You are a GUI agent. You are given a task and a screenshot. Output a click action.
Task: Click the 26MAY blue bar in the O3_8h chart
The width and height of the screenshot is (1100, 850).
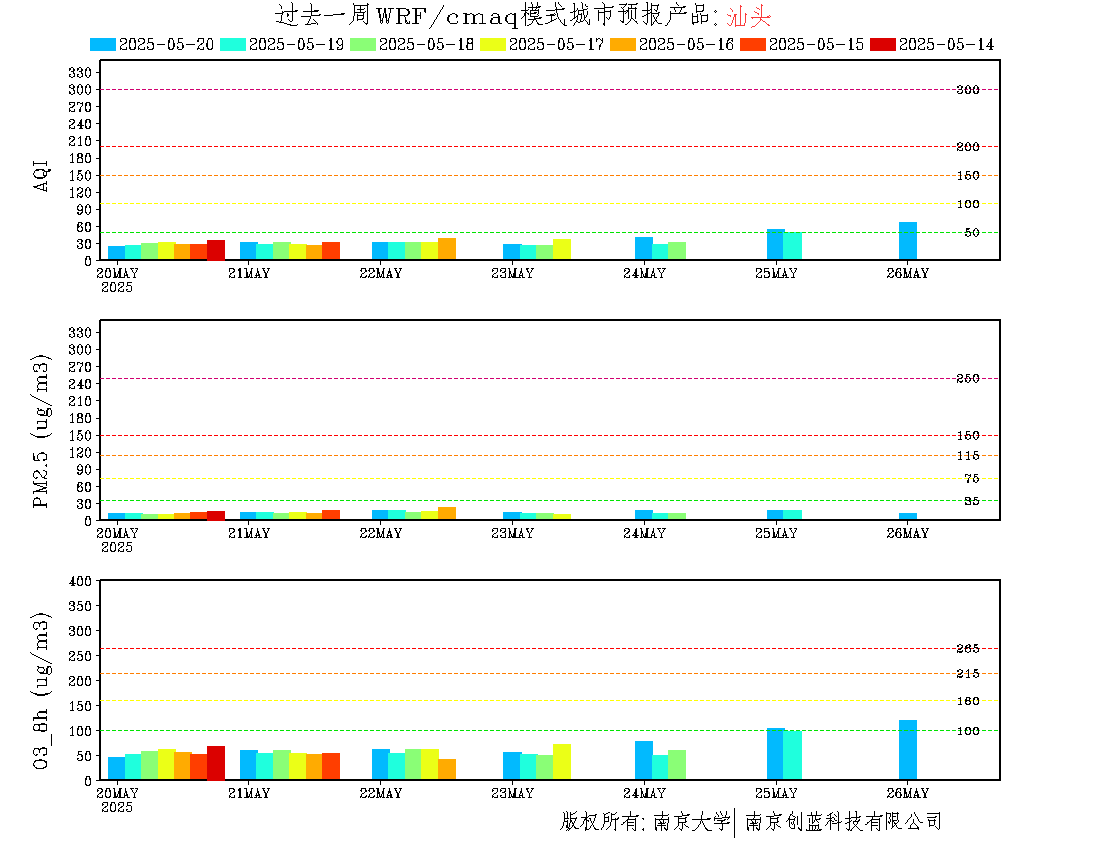[908, 750]
